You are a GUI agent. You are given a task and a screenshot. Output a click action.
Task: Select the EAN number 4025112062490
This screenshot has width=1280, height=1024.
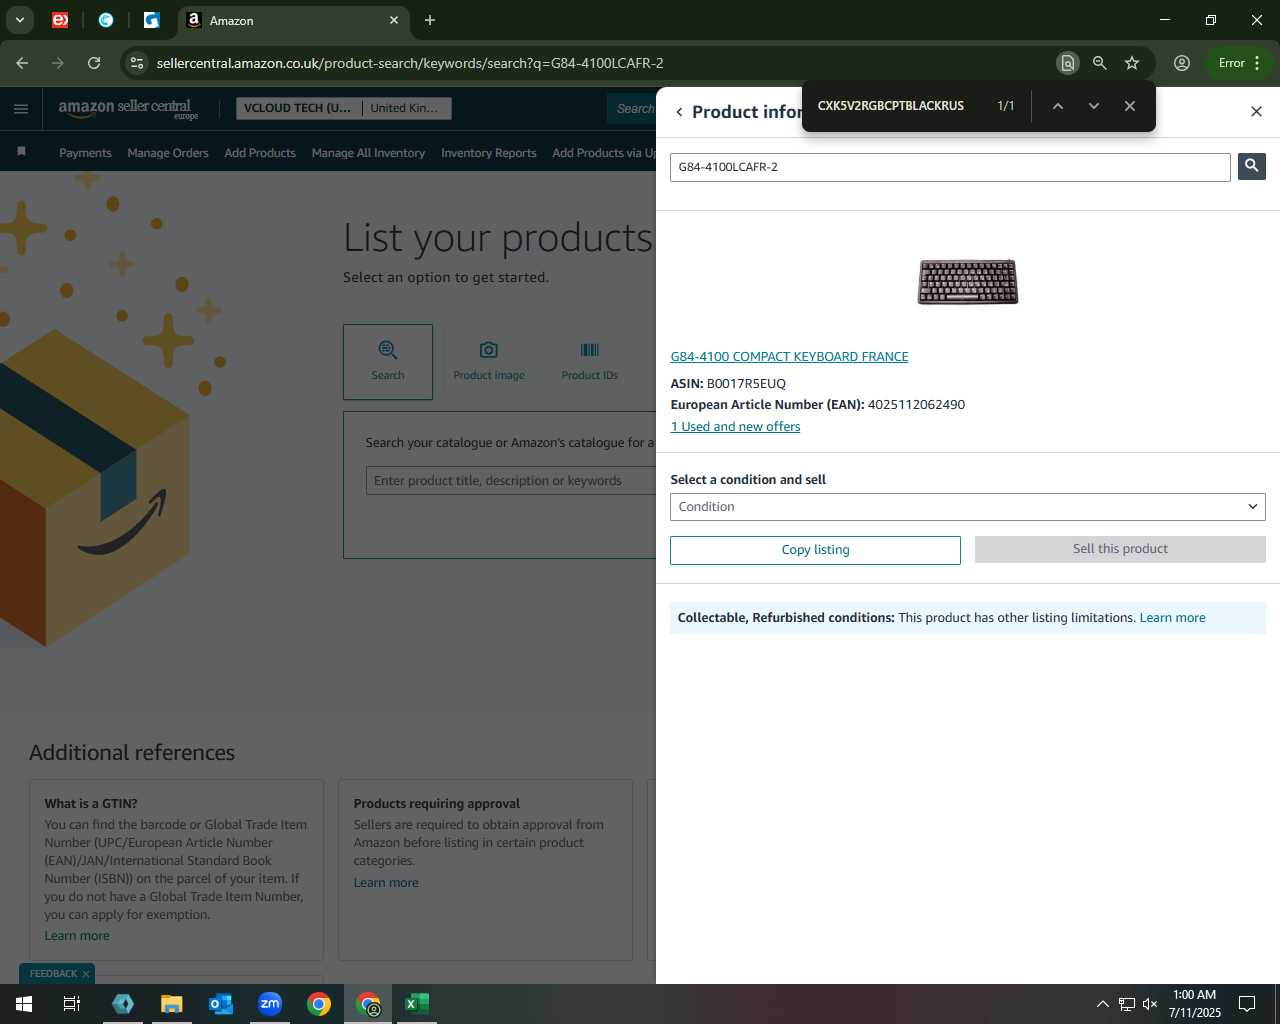coord(916,405)
